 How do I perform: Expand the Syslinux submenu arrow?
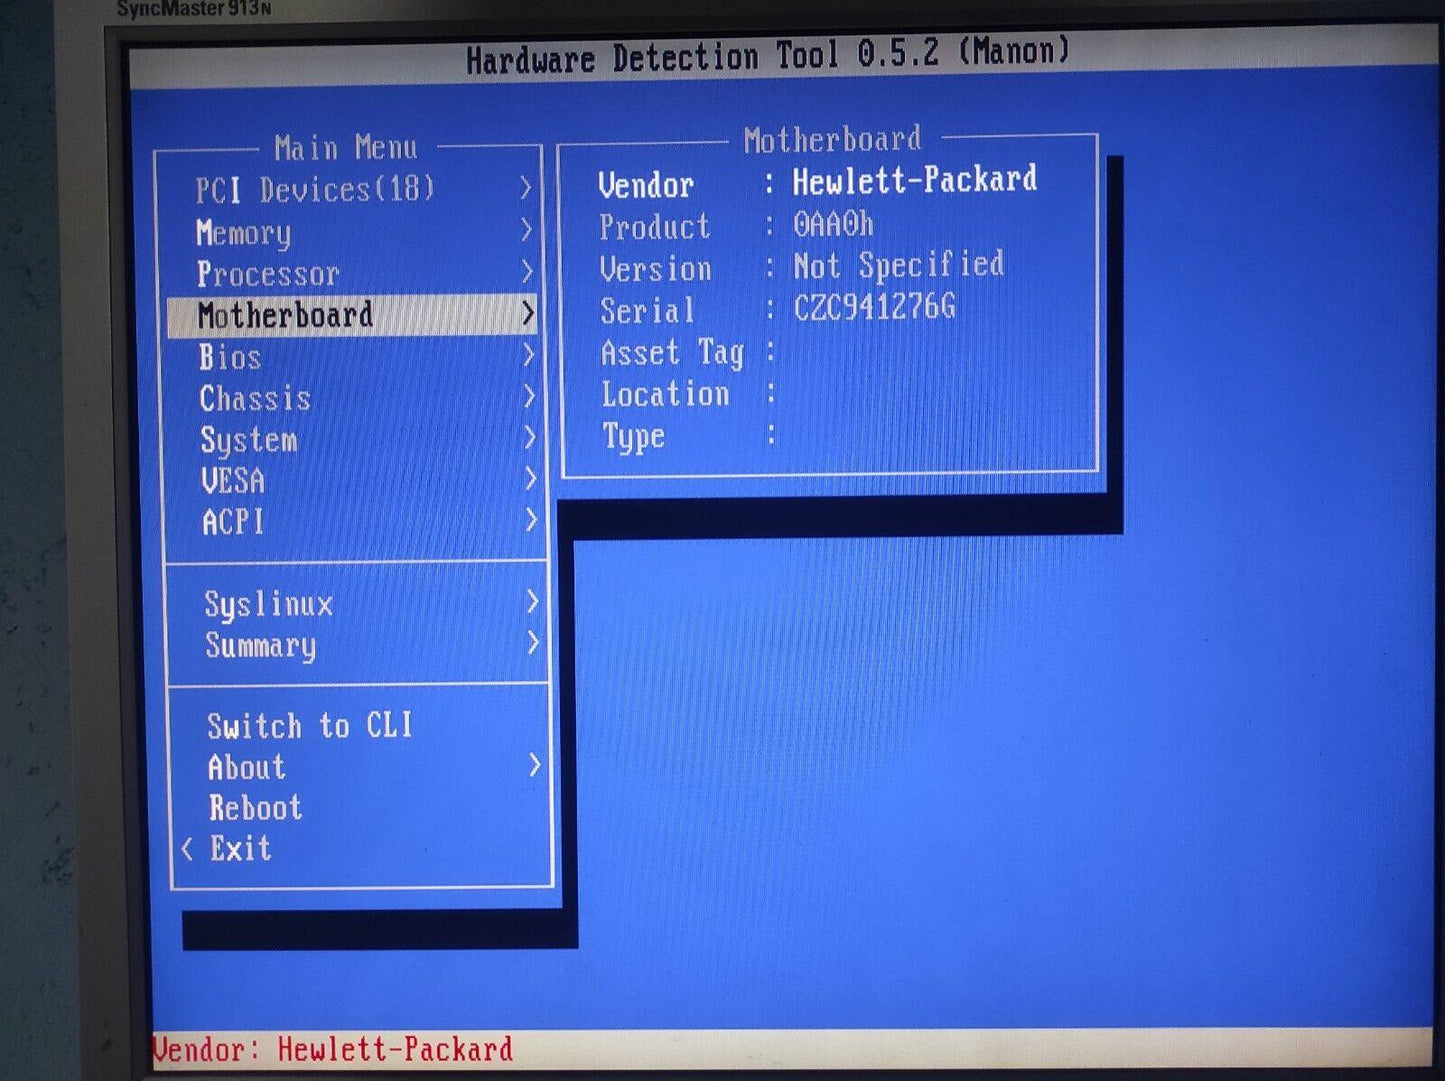532,602
